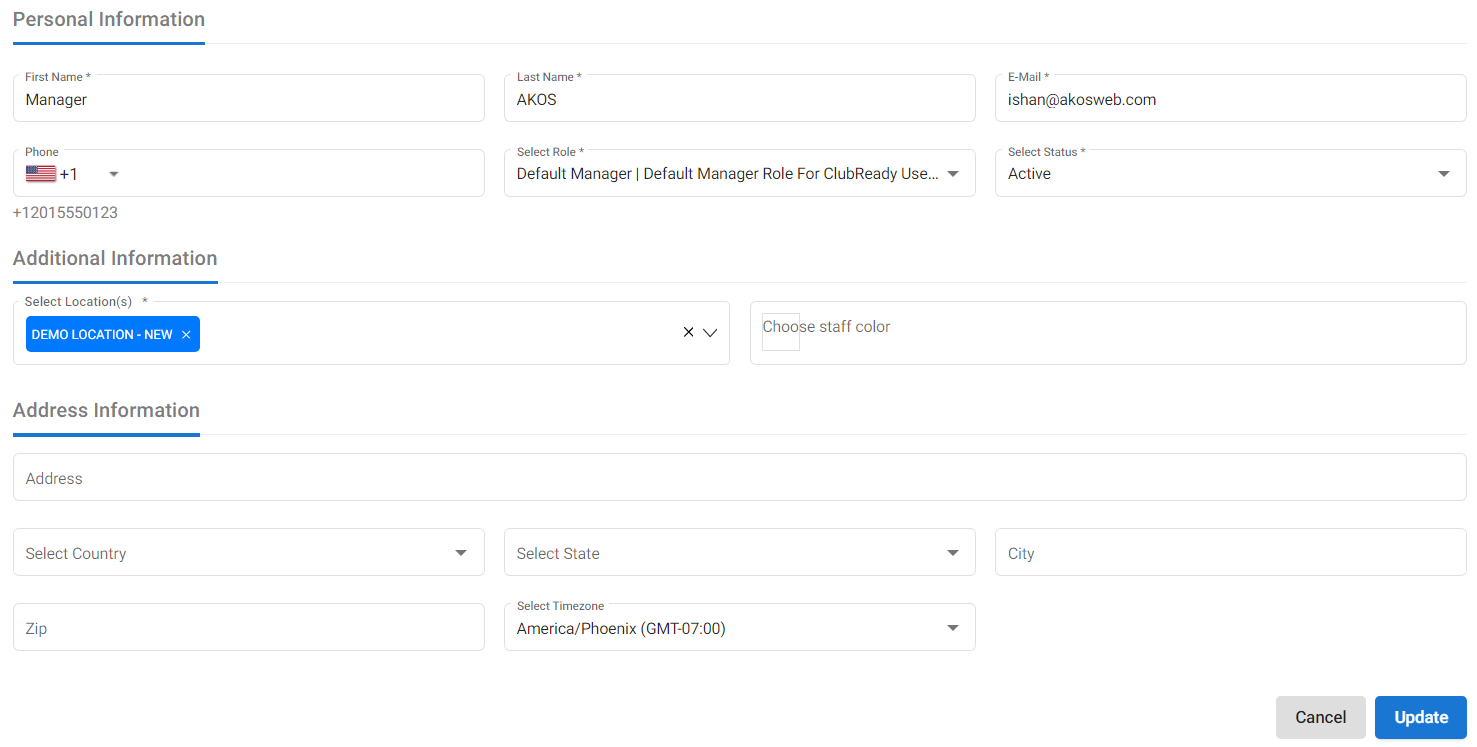Click into the Last Name field

(x=739, y=100)
